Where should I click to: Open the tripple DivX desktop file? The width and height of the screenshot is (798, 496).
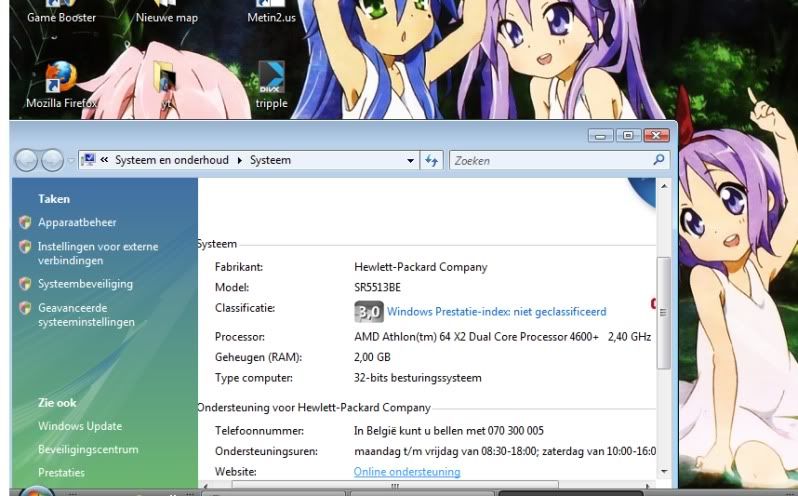pyautogui.click(x=271, y=85)
